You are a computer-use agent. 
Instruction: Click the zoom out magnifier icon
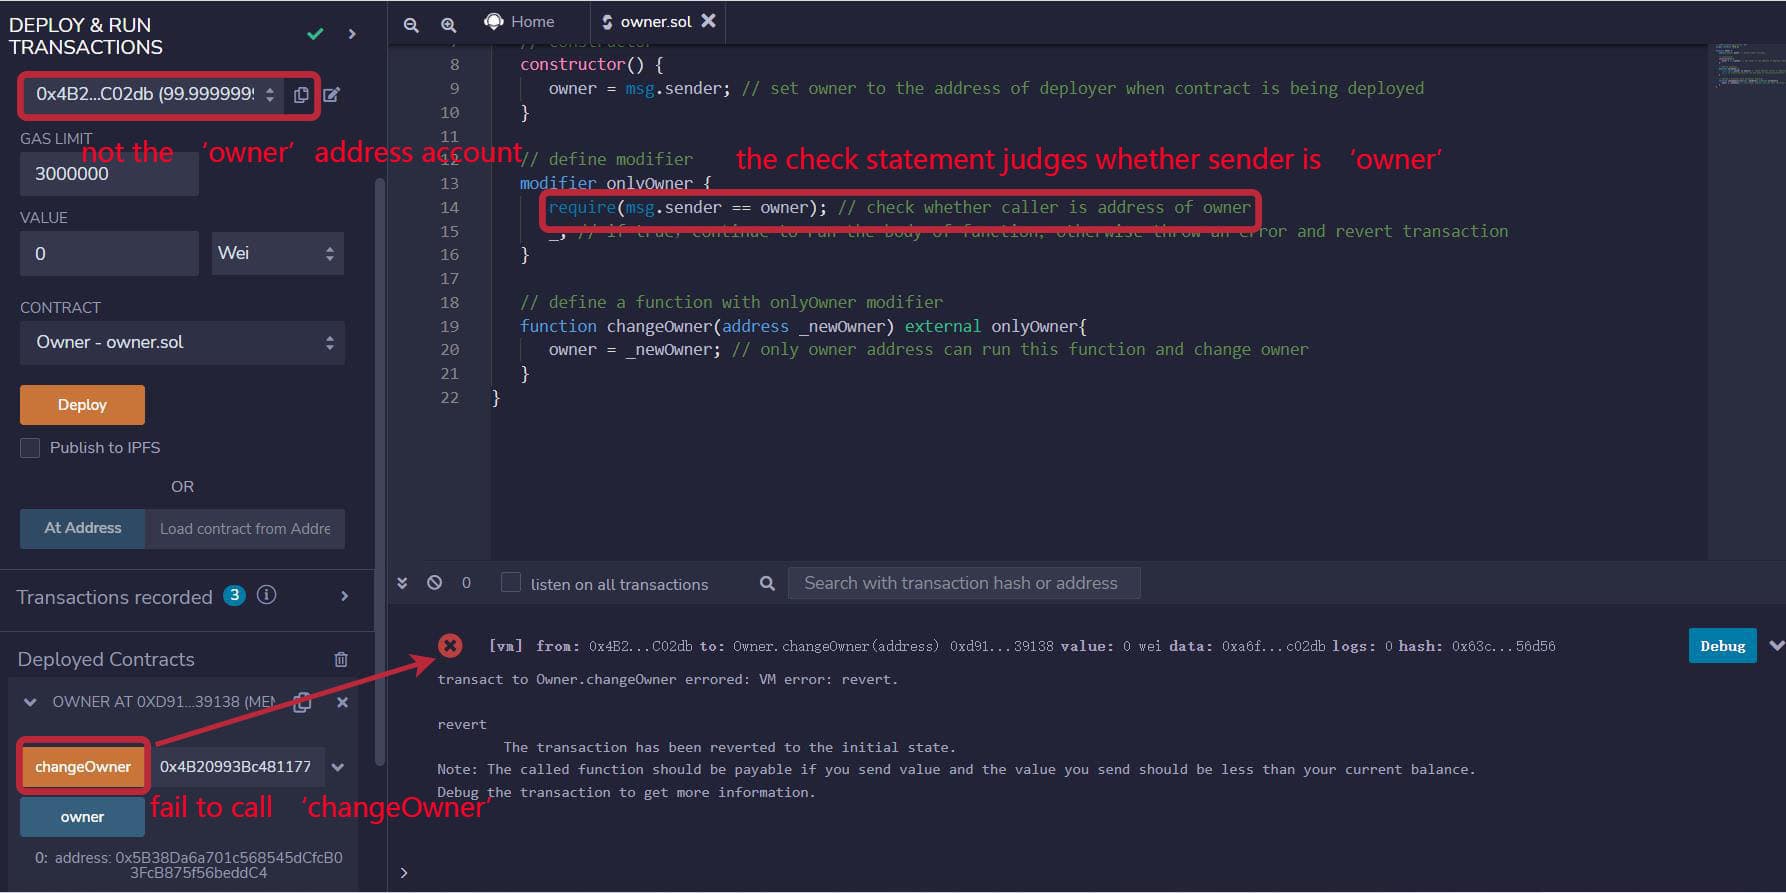click(x=411, y=25)
